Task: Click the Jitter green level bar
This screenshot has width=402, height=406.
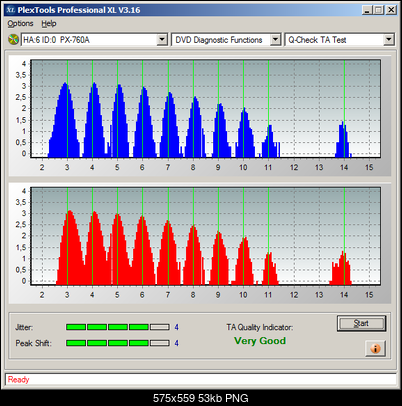Action: coord(118,327)
